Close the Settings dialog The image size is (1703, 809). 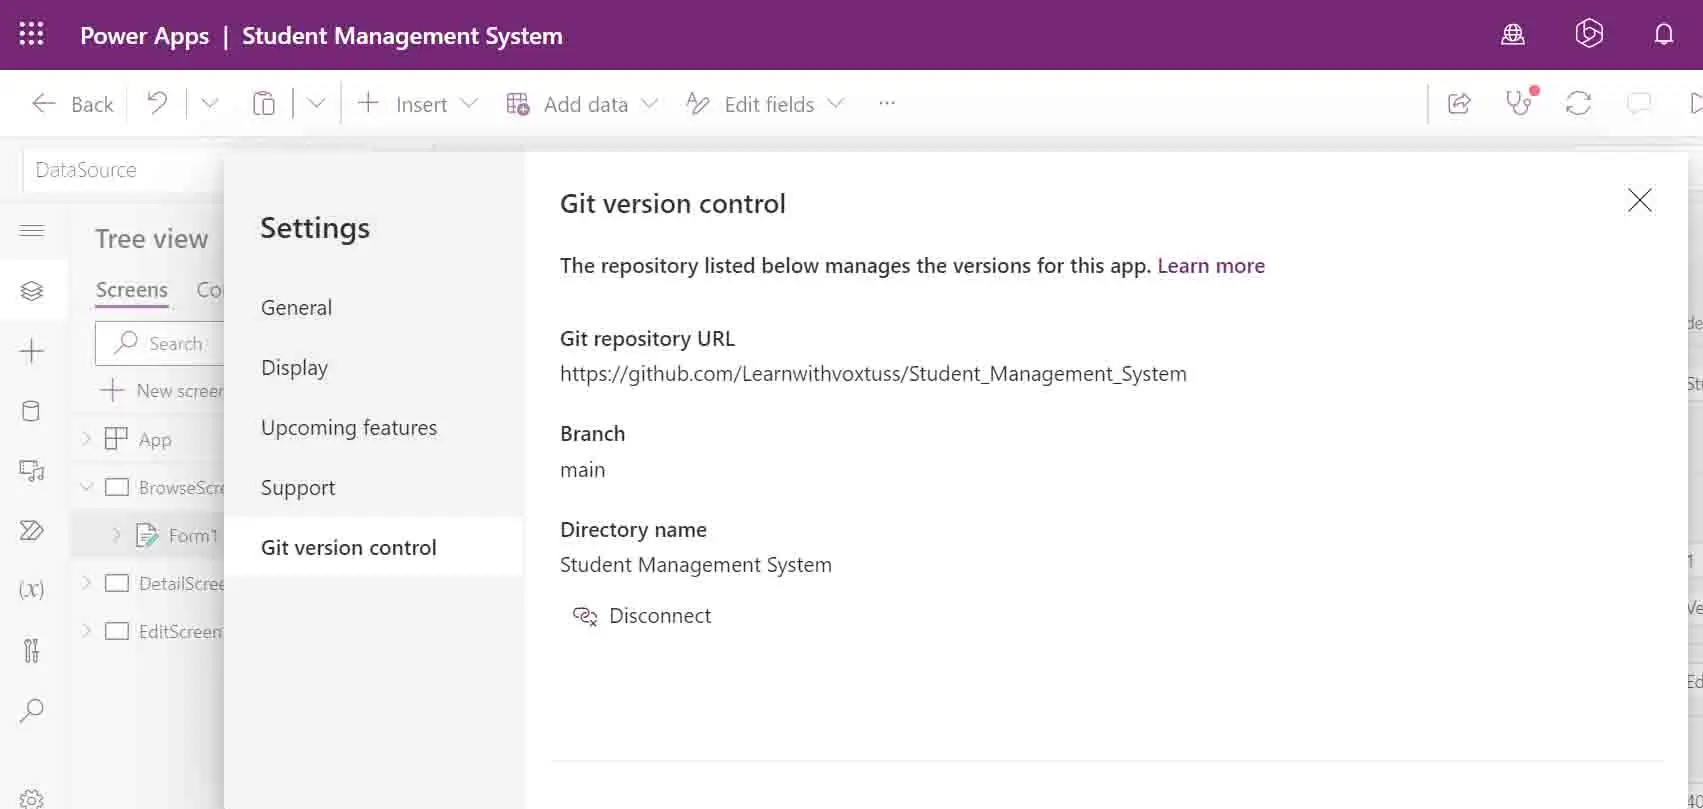pos(1640,200)
